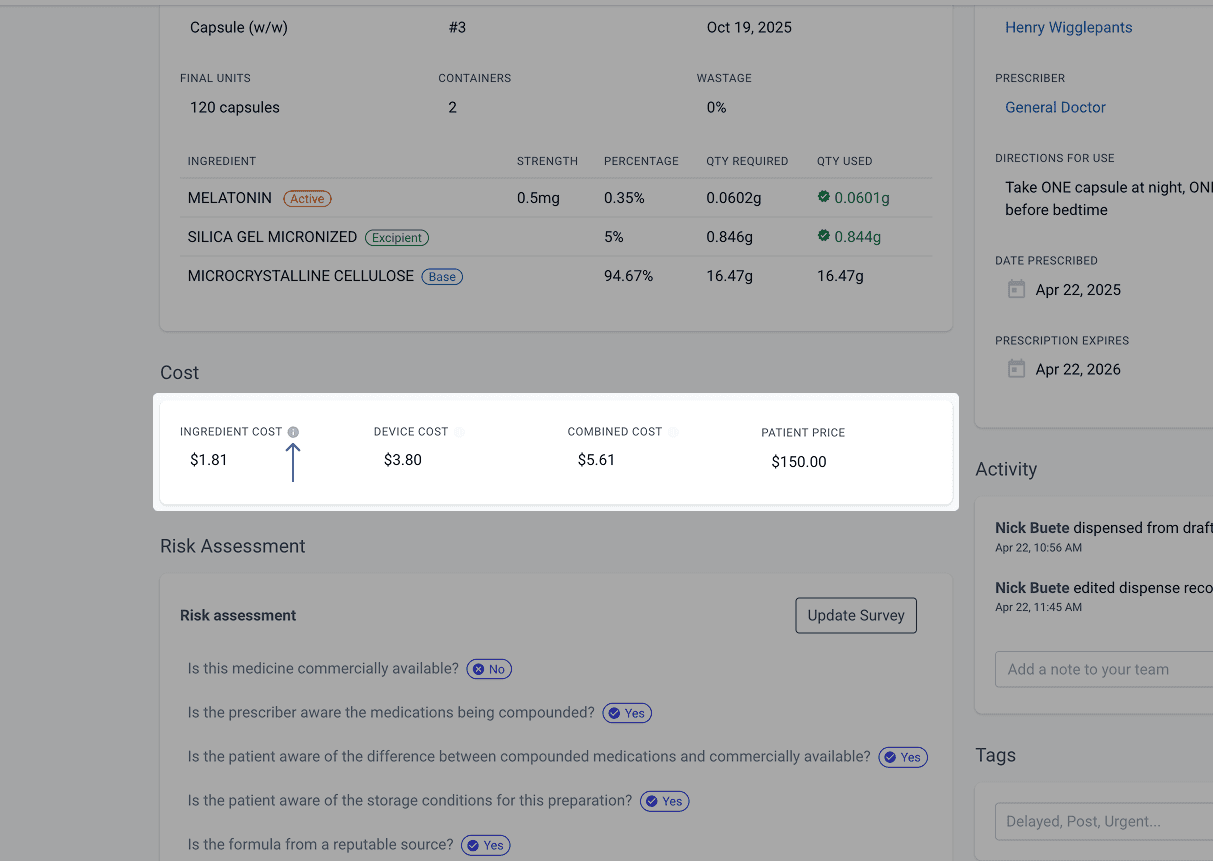Click the QTY USED column header
The height and width of the screenshot is (861, 1213).
(844, 161)
